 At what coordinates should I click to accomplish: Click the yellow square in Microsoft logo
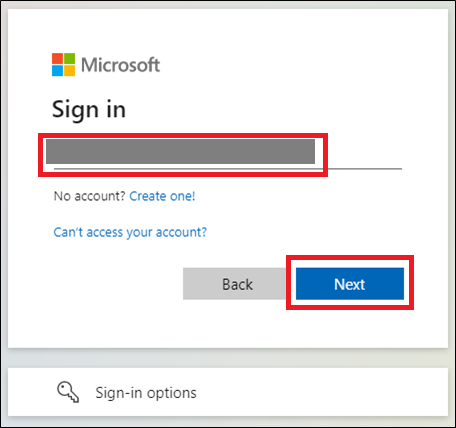[69, 71]
